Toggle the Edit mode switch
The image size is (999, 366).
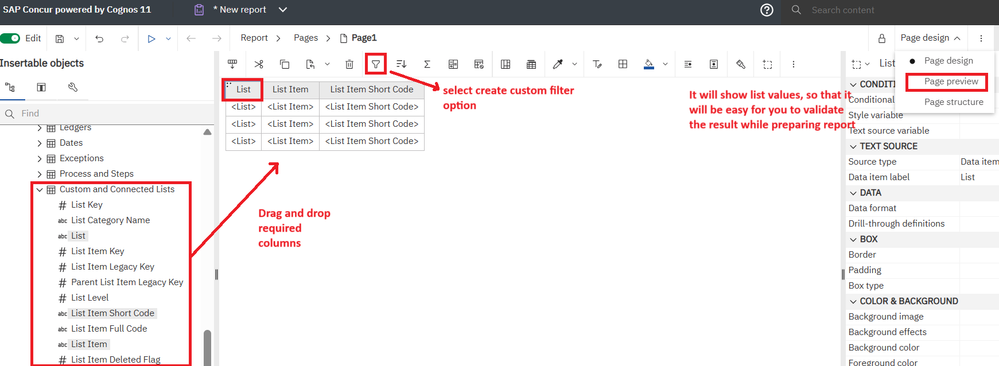coord(10,38)
